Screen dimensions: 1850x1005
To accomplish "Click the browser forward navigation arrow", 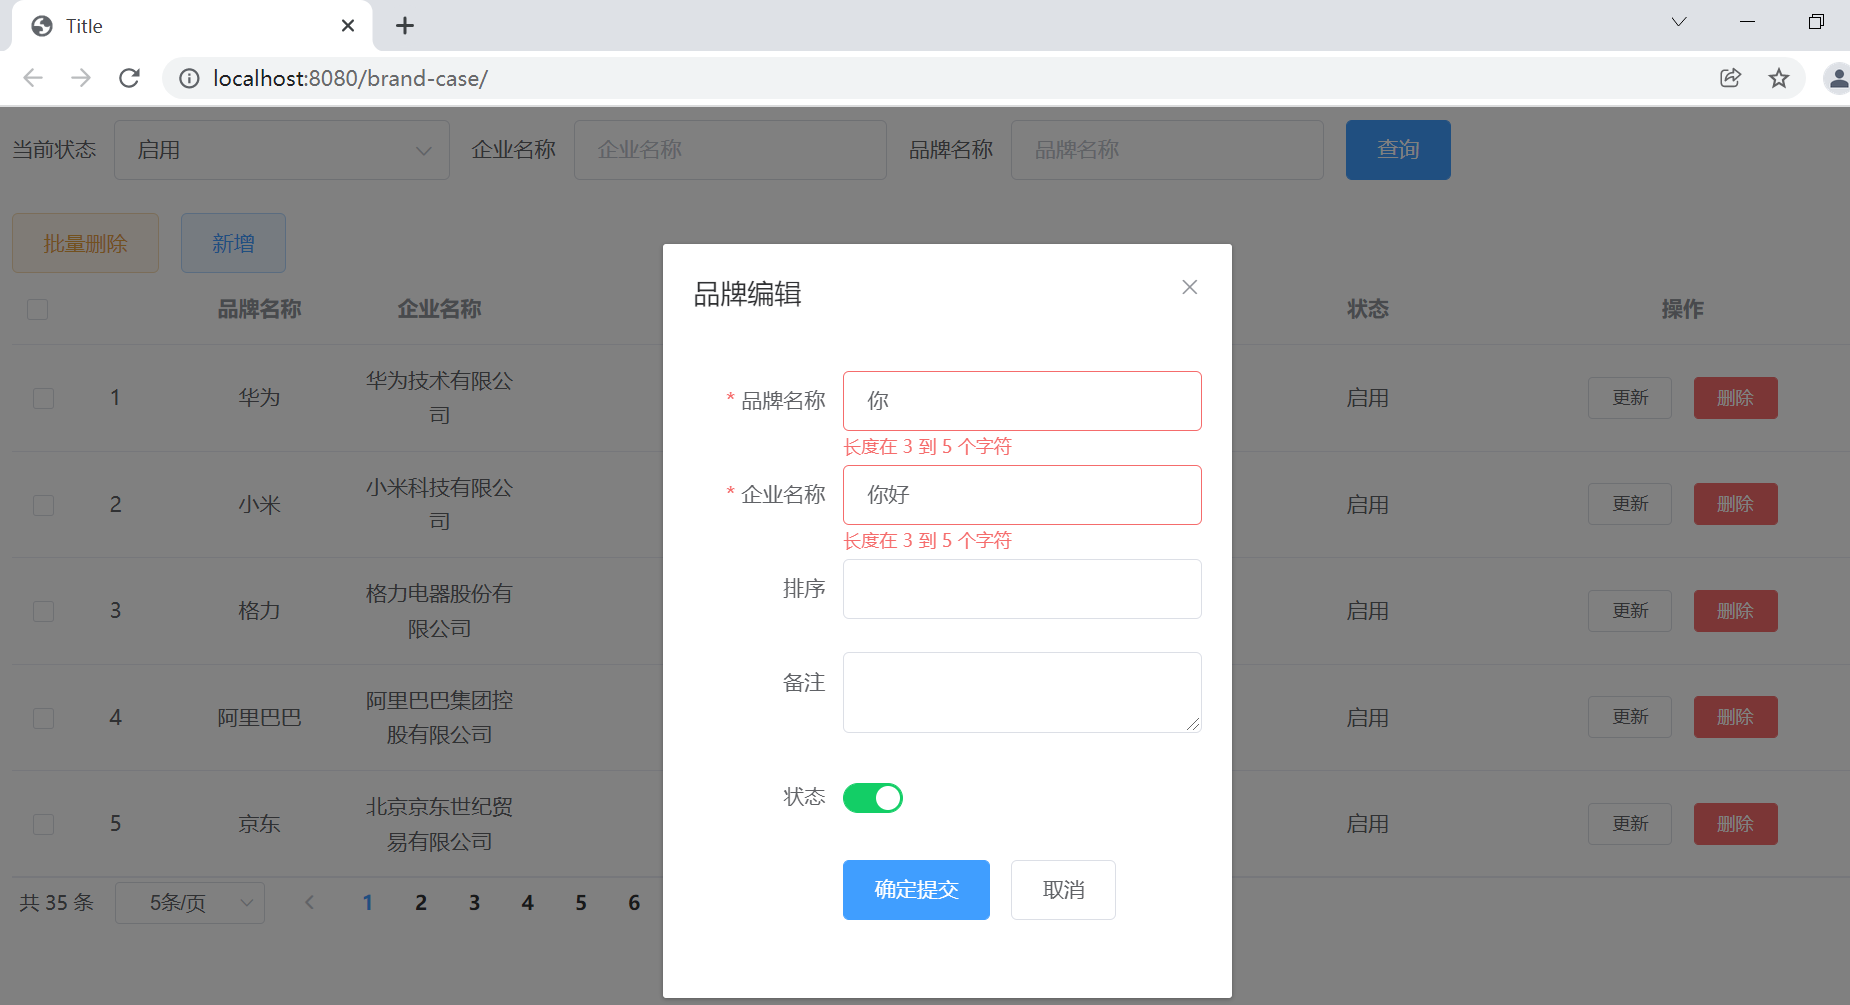I will coord(81,78).
